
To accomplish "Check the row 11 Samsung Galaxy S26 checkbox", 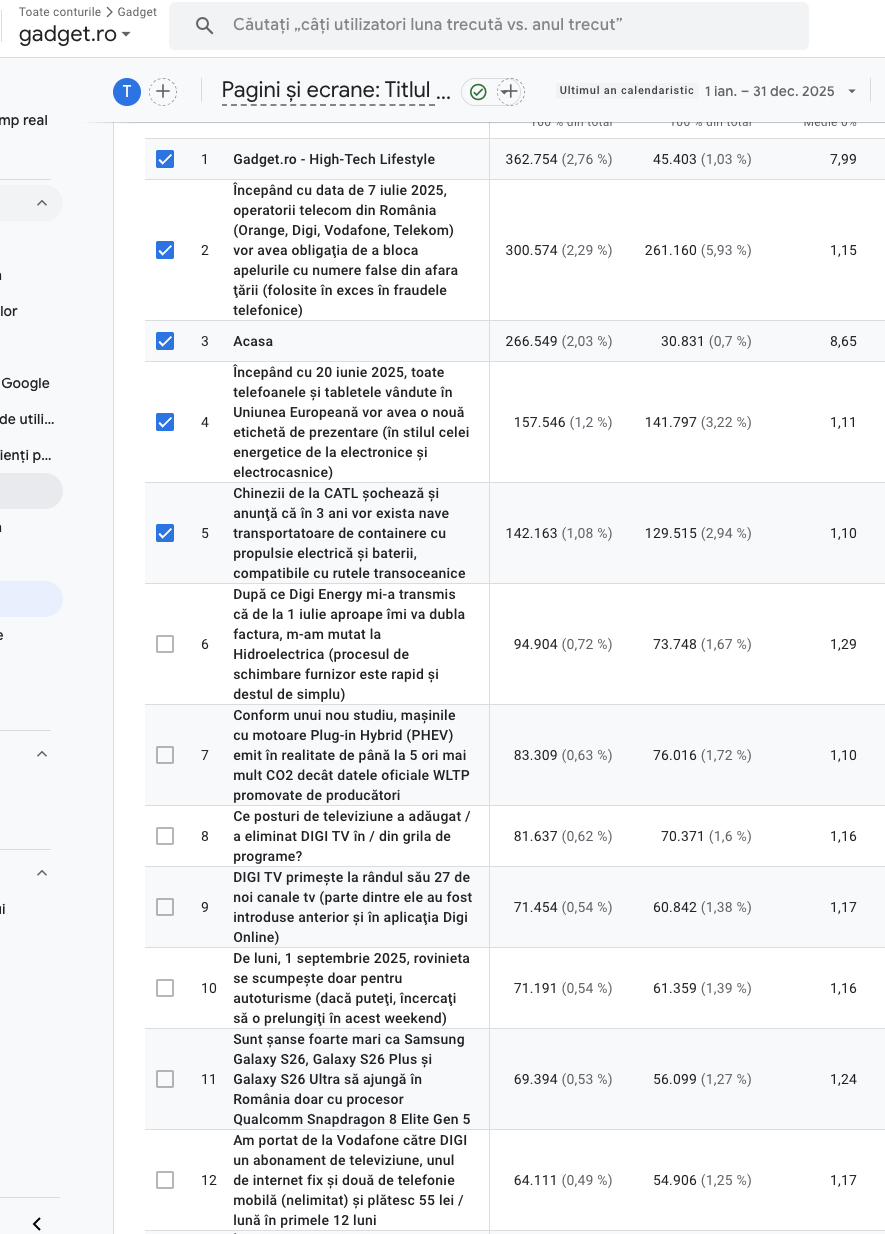I will (165, 1079).
